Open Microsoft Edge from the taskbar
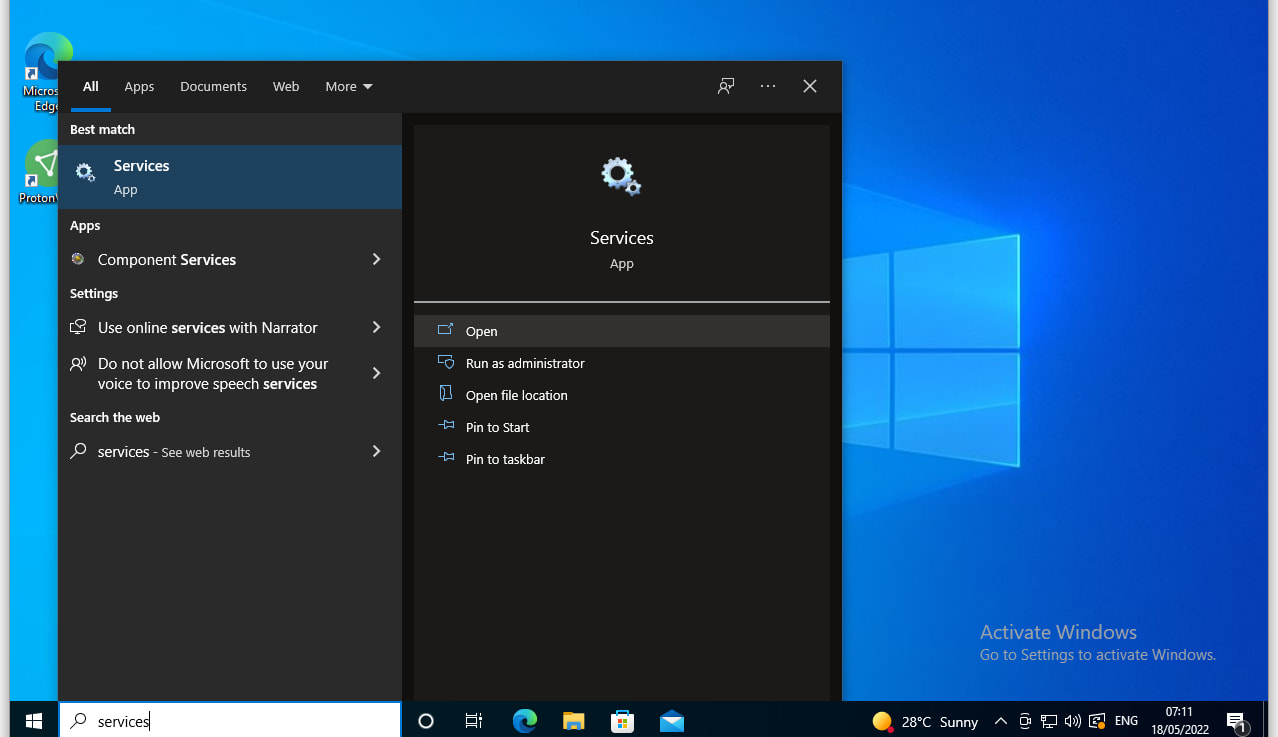Viewport: 1278px width, 737px height. pos(524,721)
